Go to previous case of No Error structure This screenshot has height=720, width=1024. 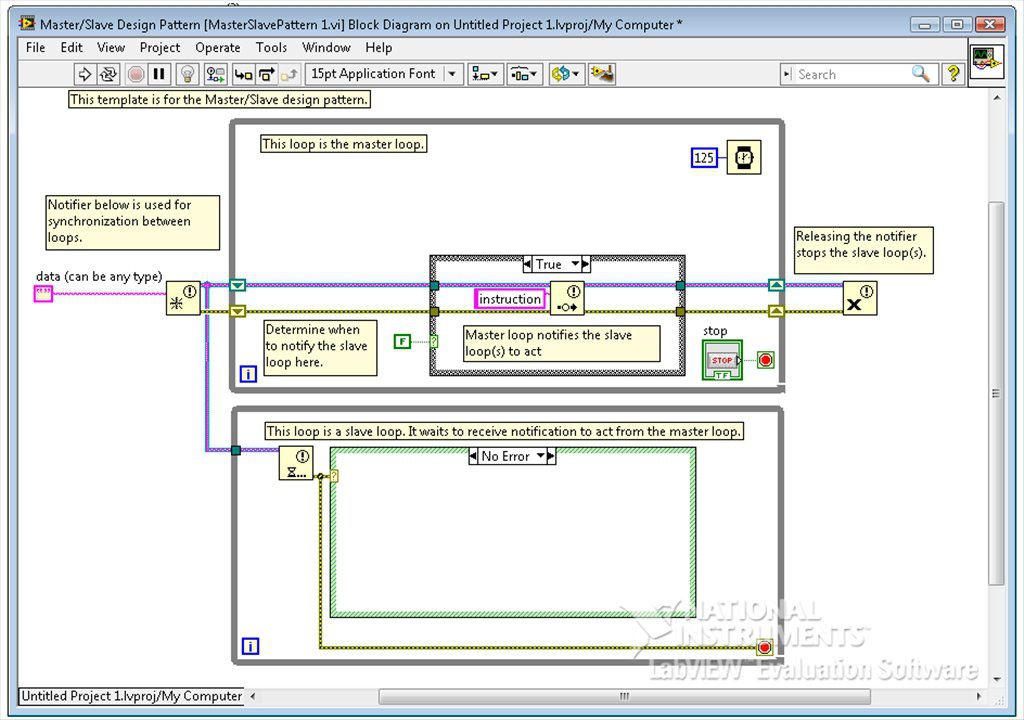473,456
